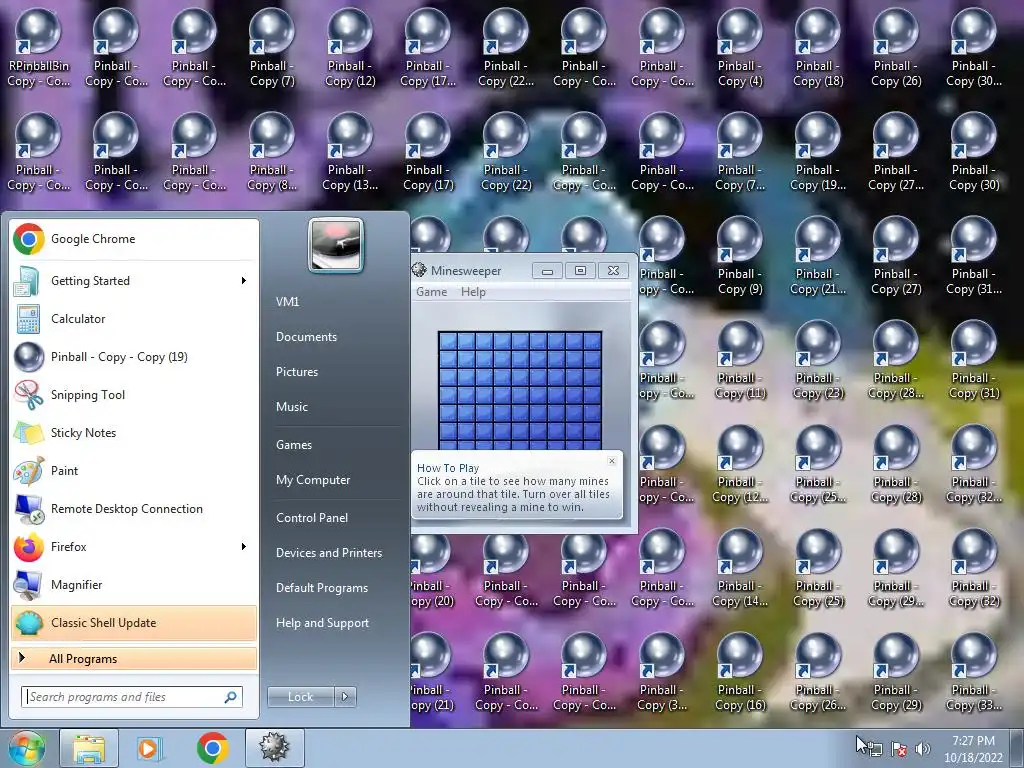Select the Pinball - Copy (29) desktop shortcut

896,673
